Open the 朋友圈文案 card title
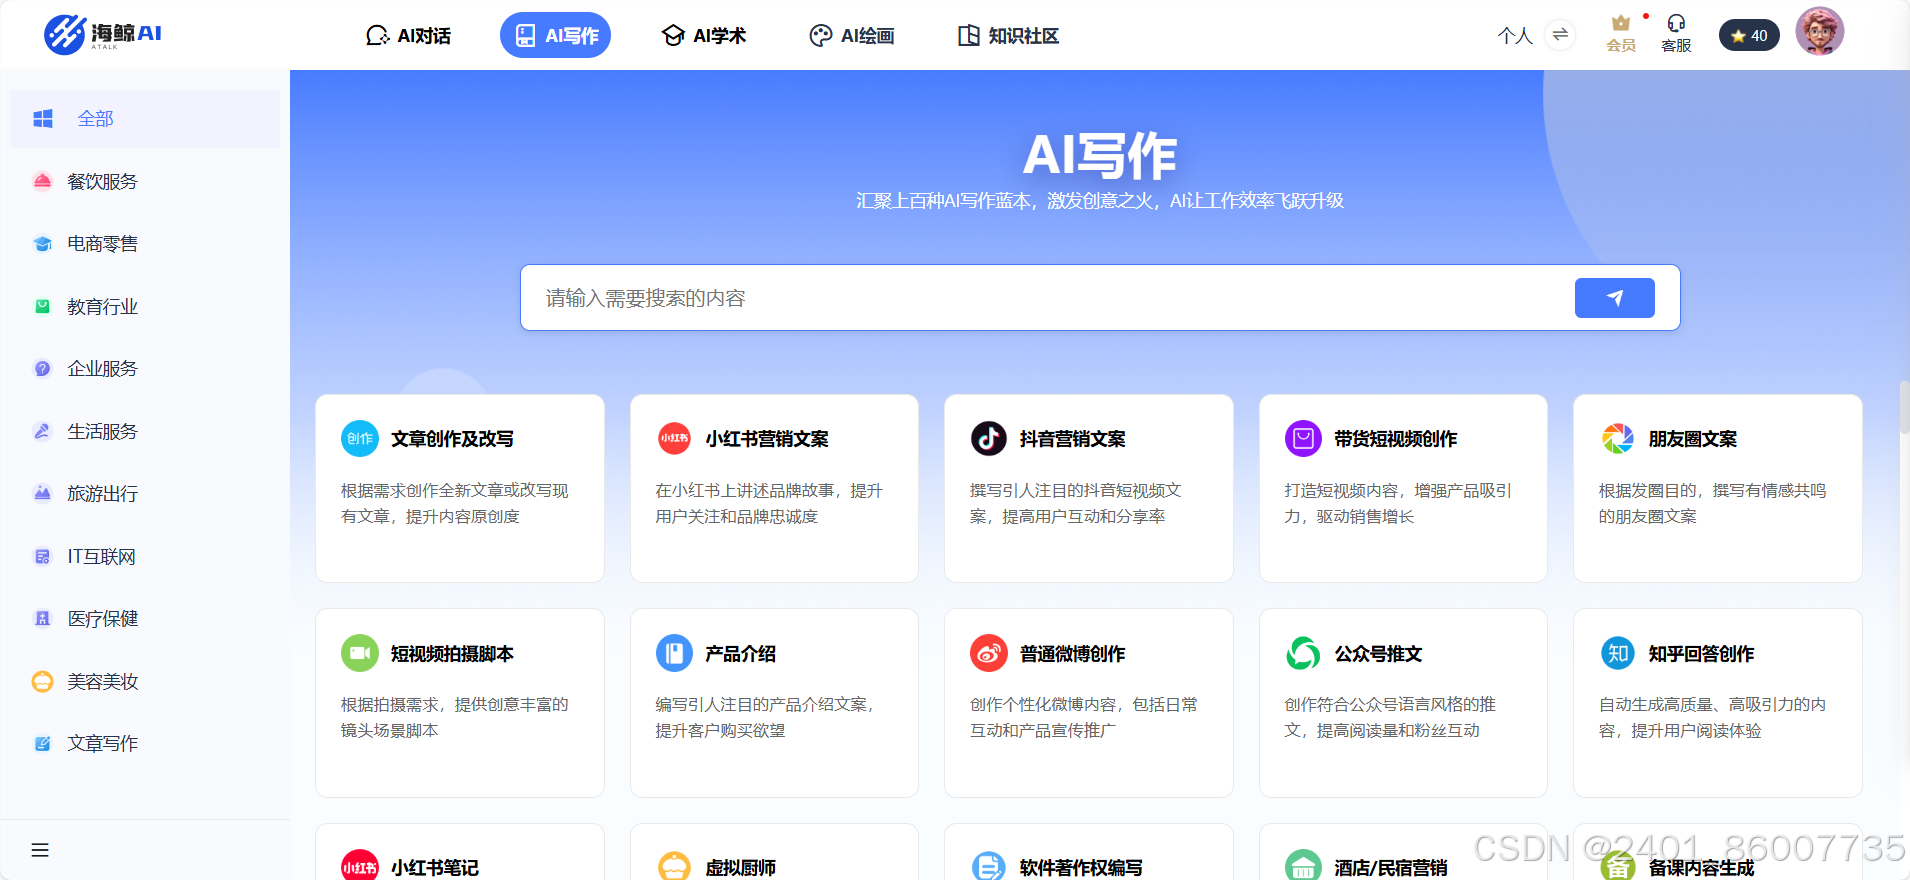The height and width of the screenshot is (880, 1910). 1693,439
